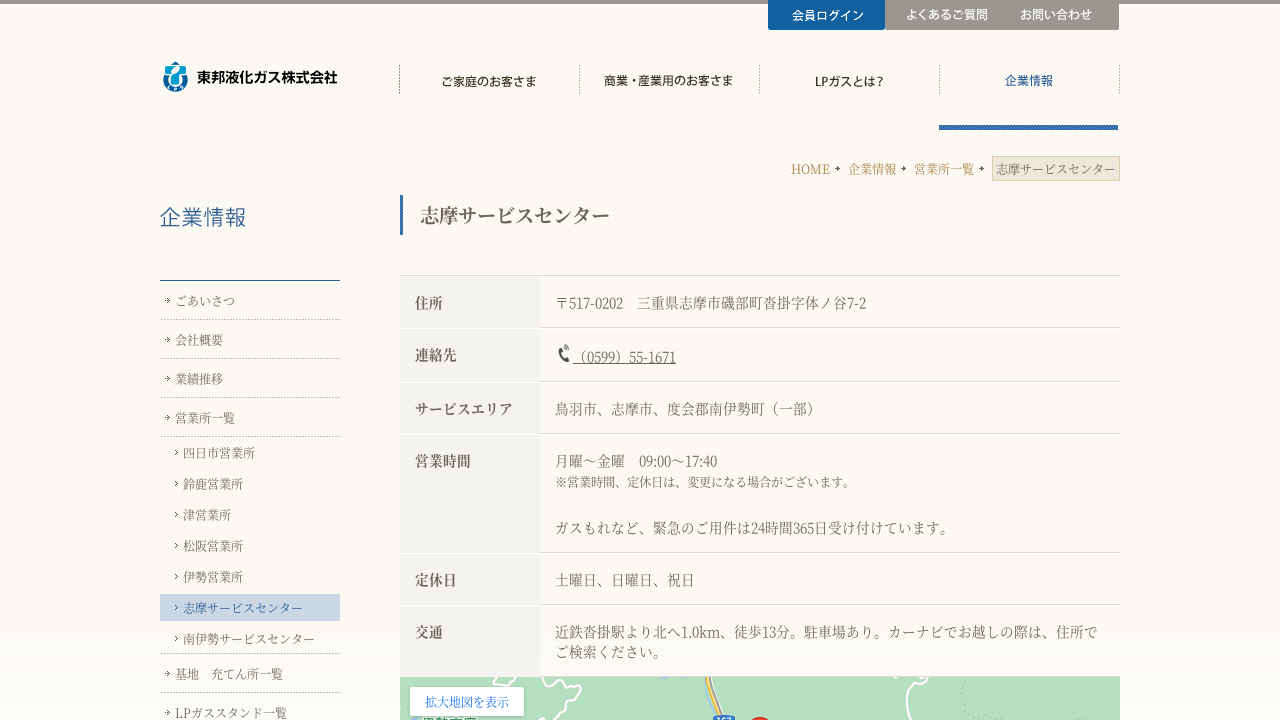The height and width of the screenshot is (720, 1280).
Task: Open 会社概要 sidebar item
Action: tap(199, 339)
